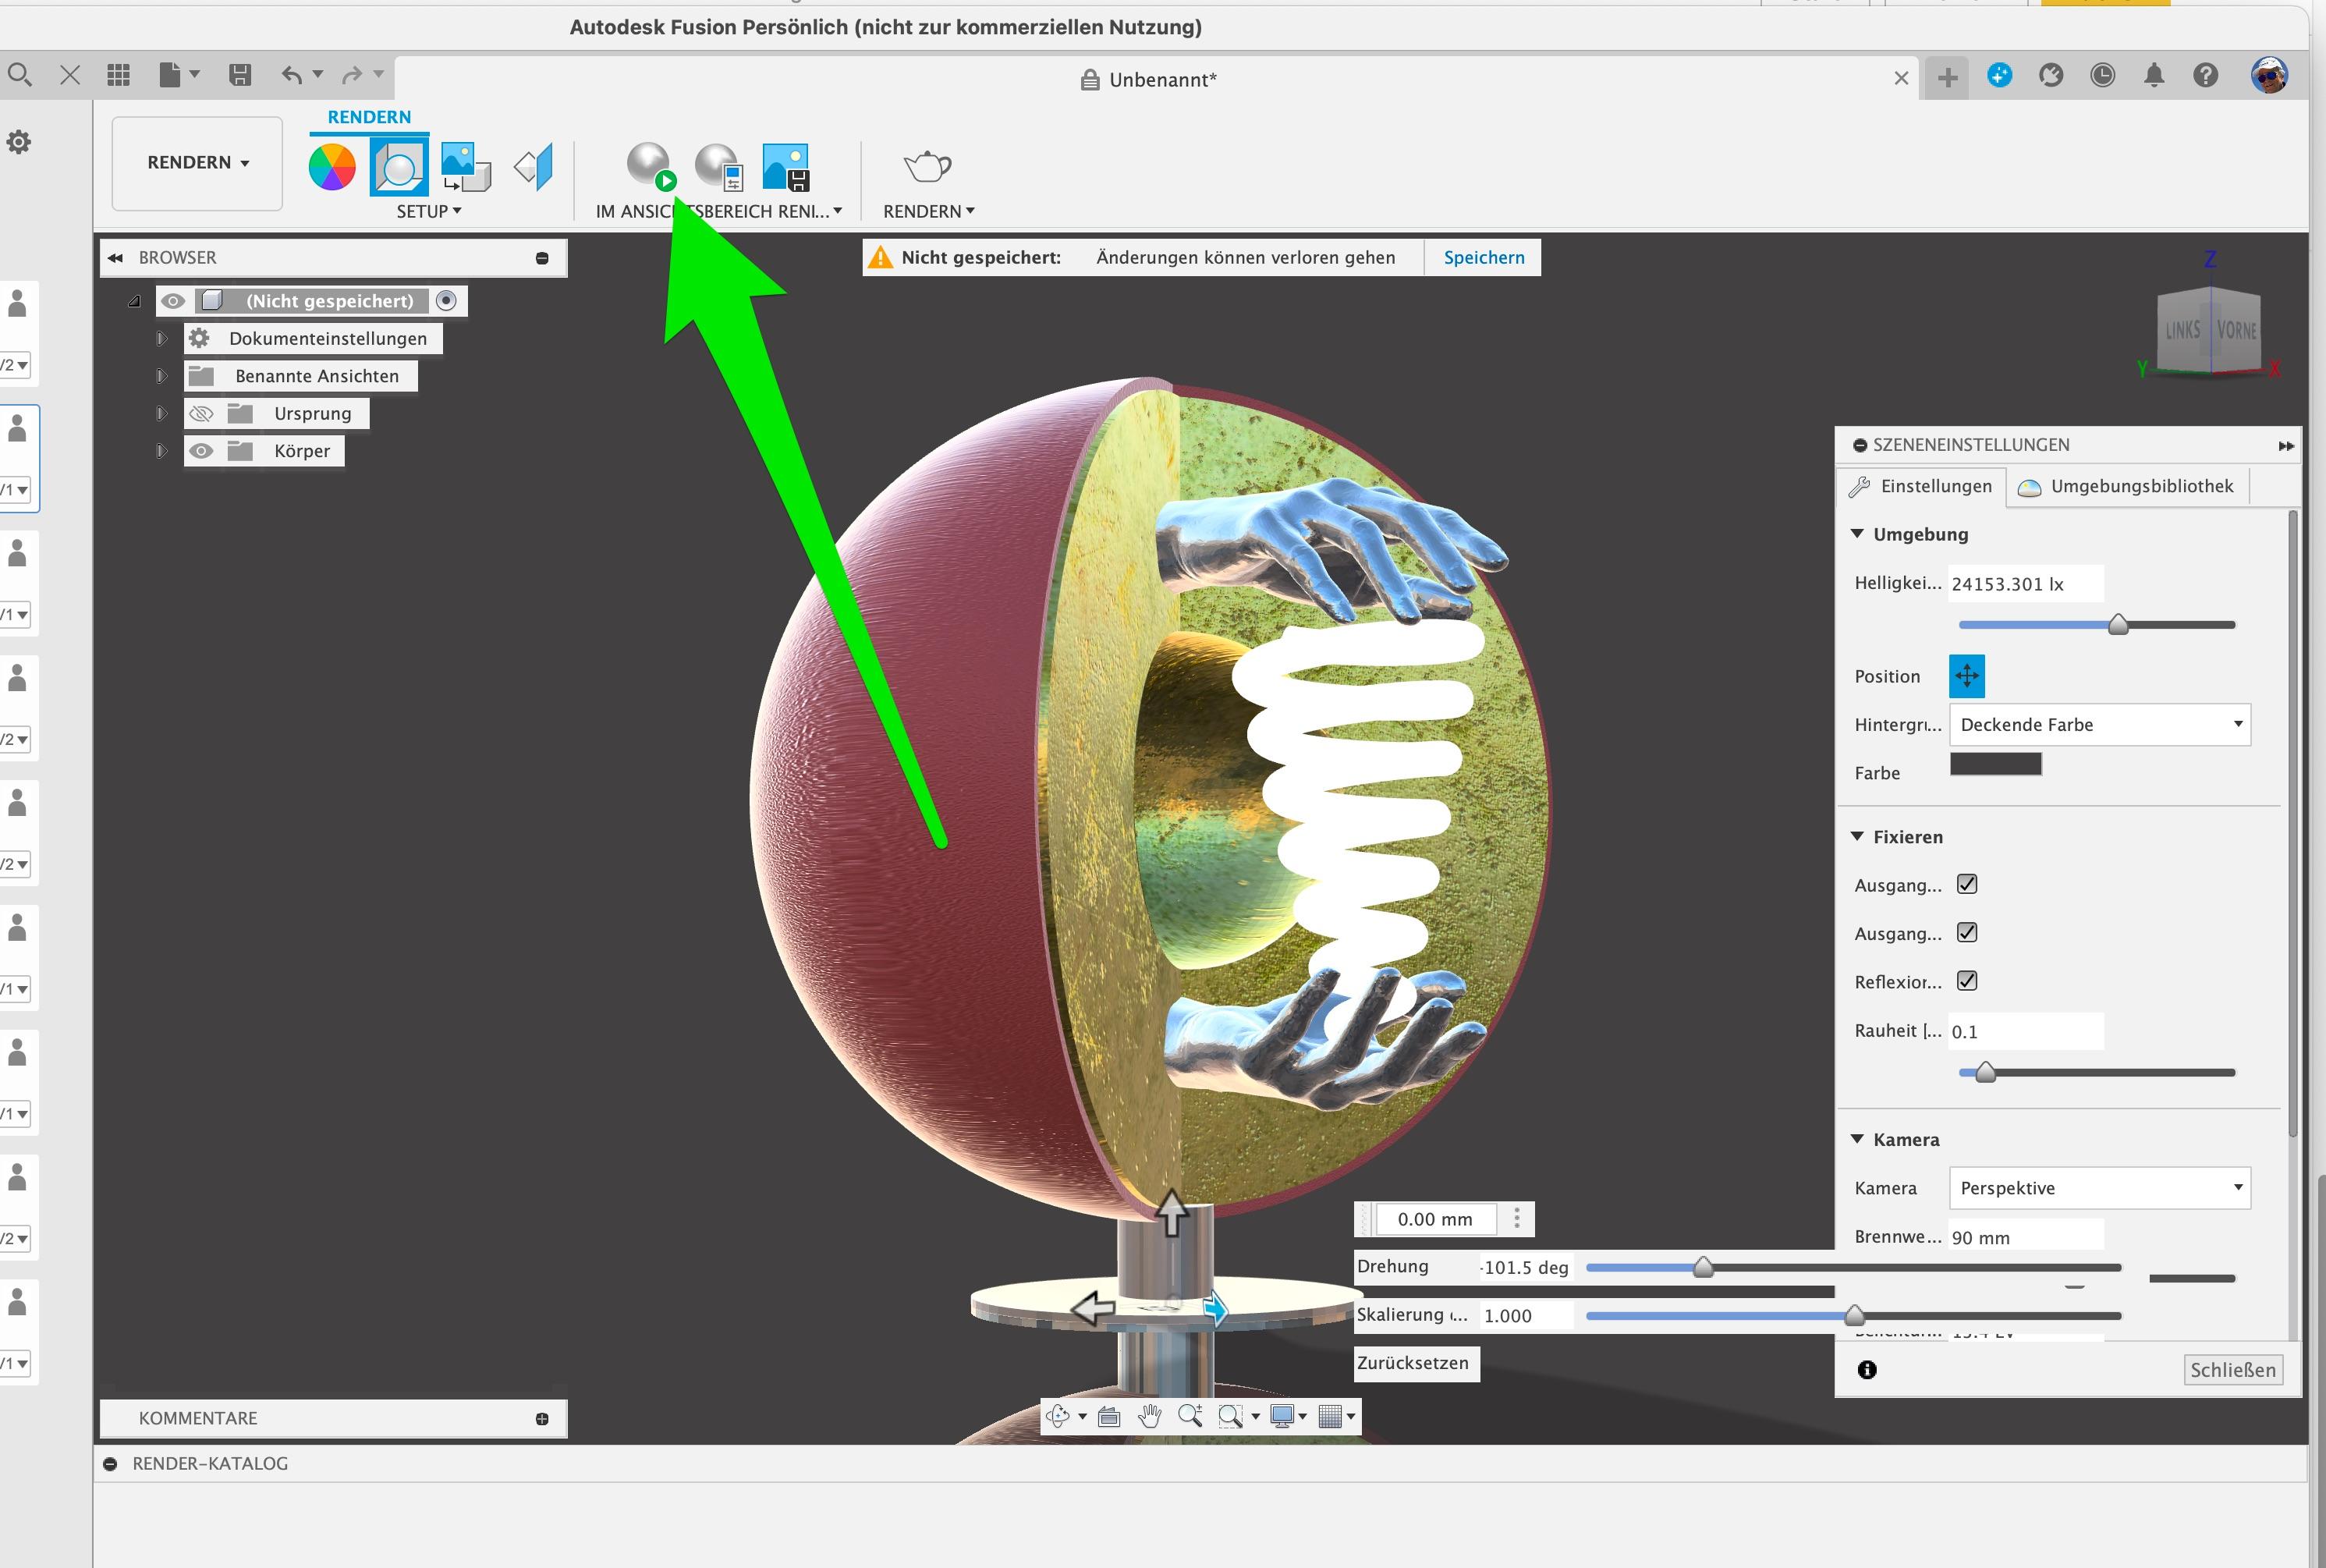This screenshot has width=2326, height=1568.
Task: Collapse the RENDER-KATALOG panel
Action: click(x=111, y=1464)
